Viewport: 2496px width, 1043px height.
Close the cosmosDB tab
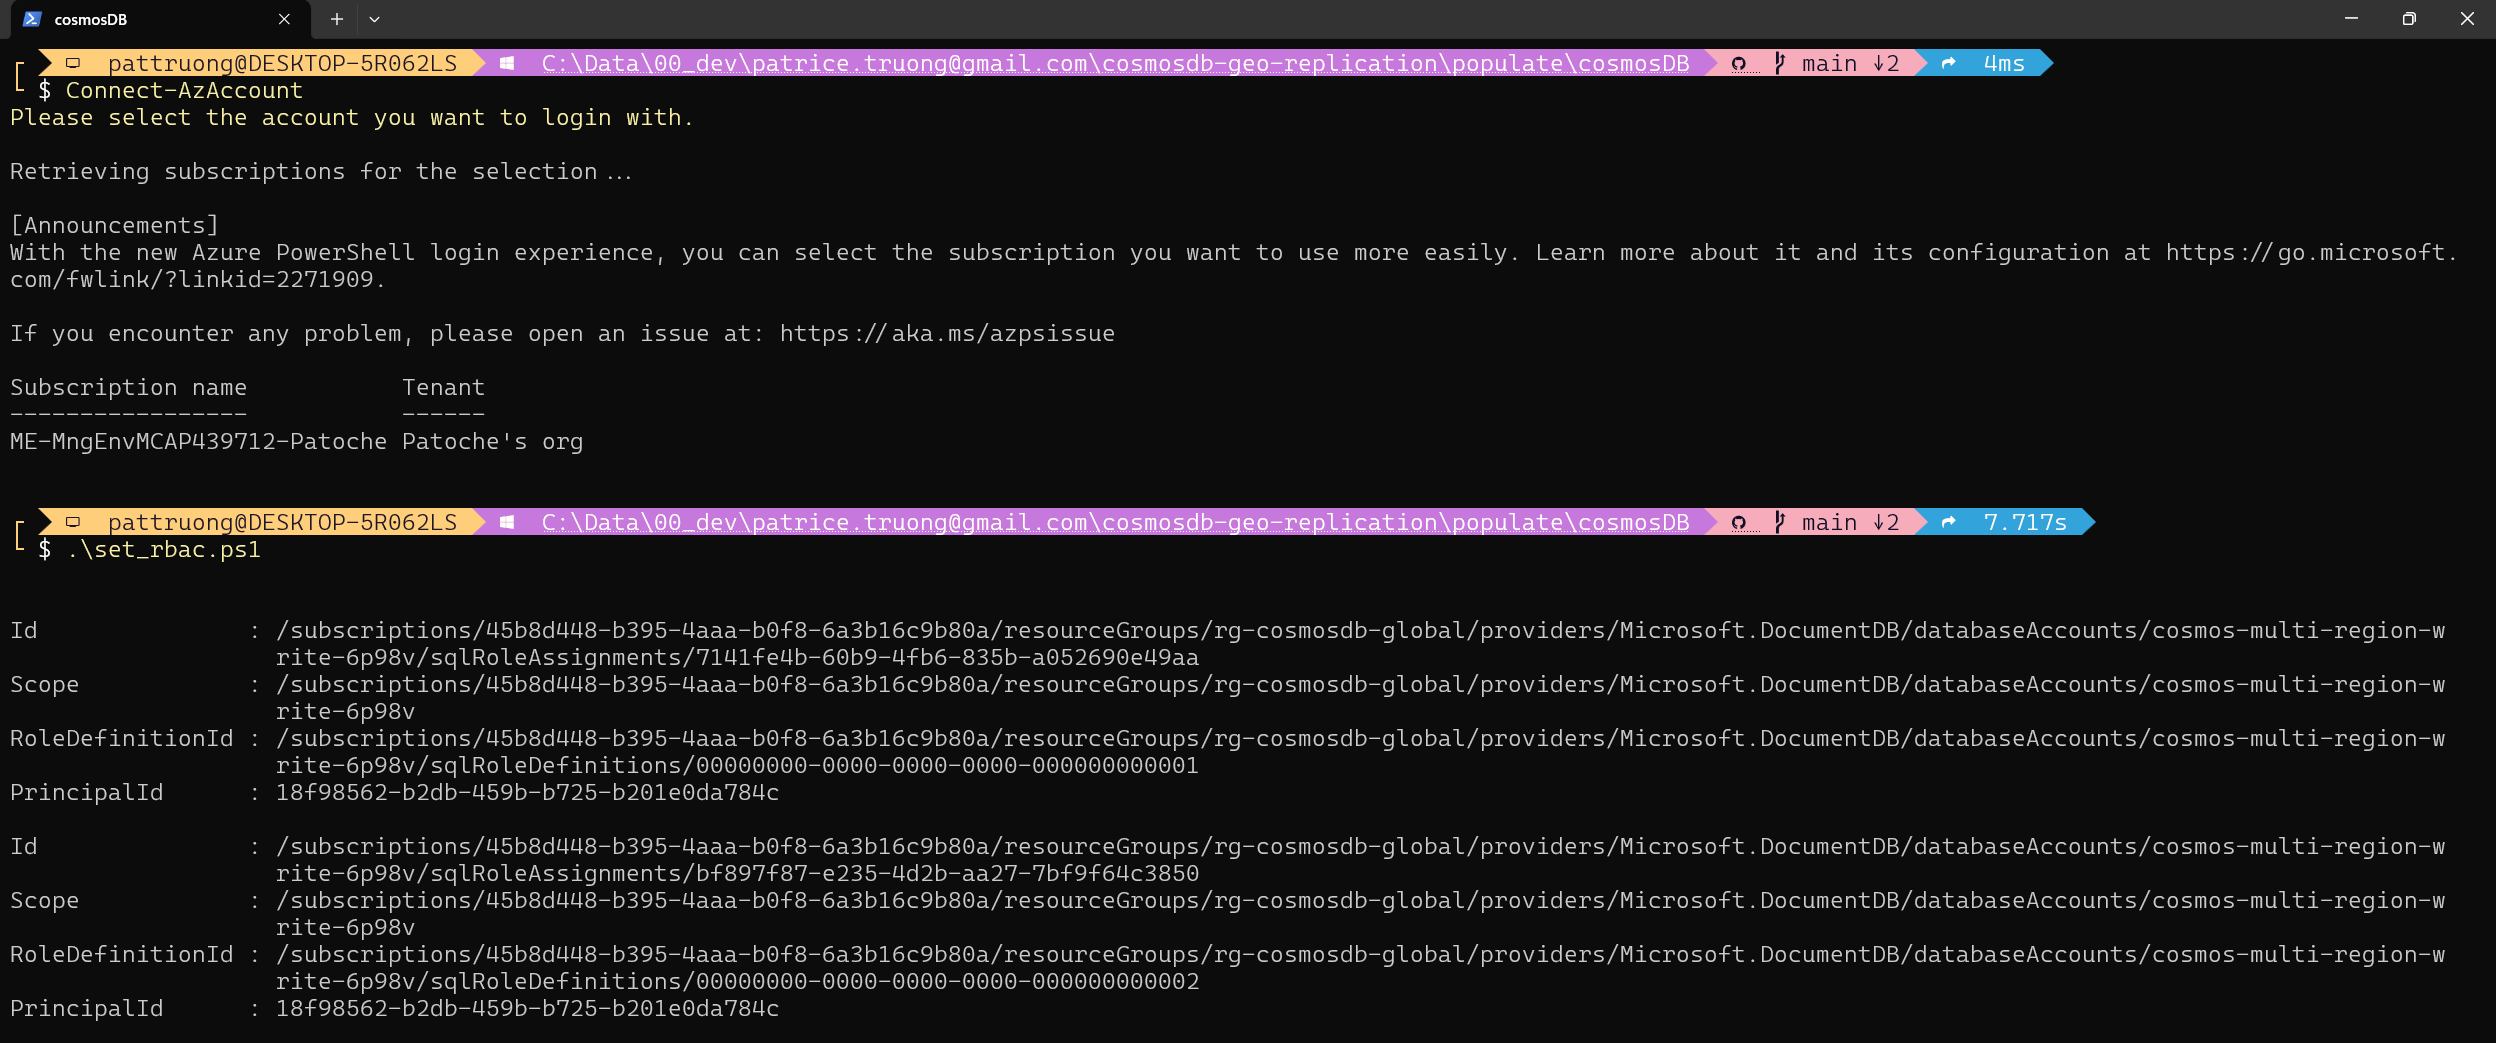coord(283,19)
